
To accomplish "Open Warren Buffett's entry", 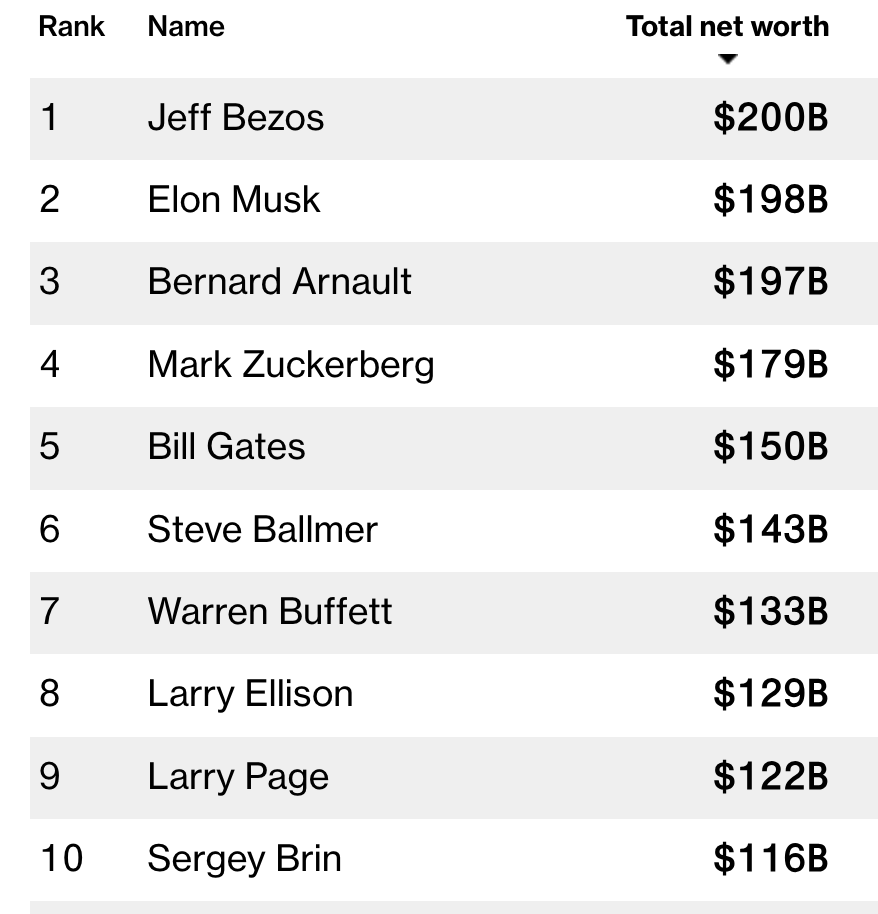I will pos(270,611).
